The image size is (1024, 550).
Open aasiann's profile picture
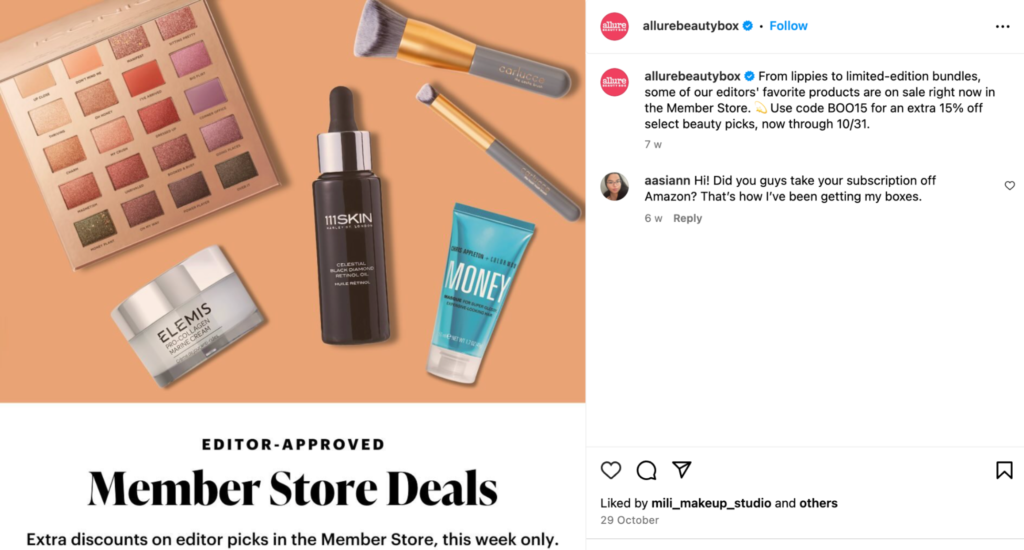[615, 187]
